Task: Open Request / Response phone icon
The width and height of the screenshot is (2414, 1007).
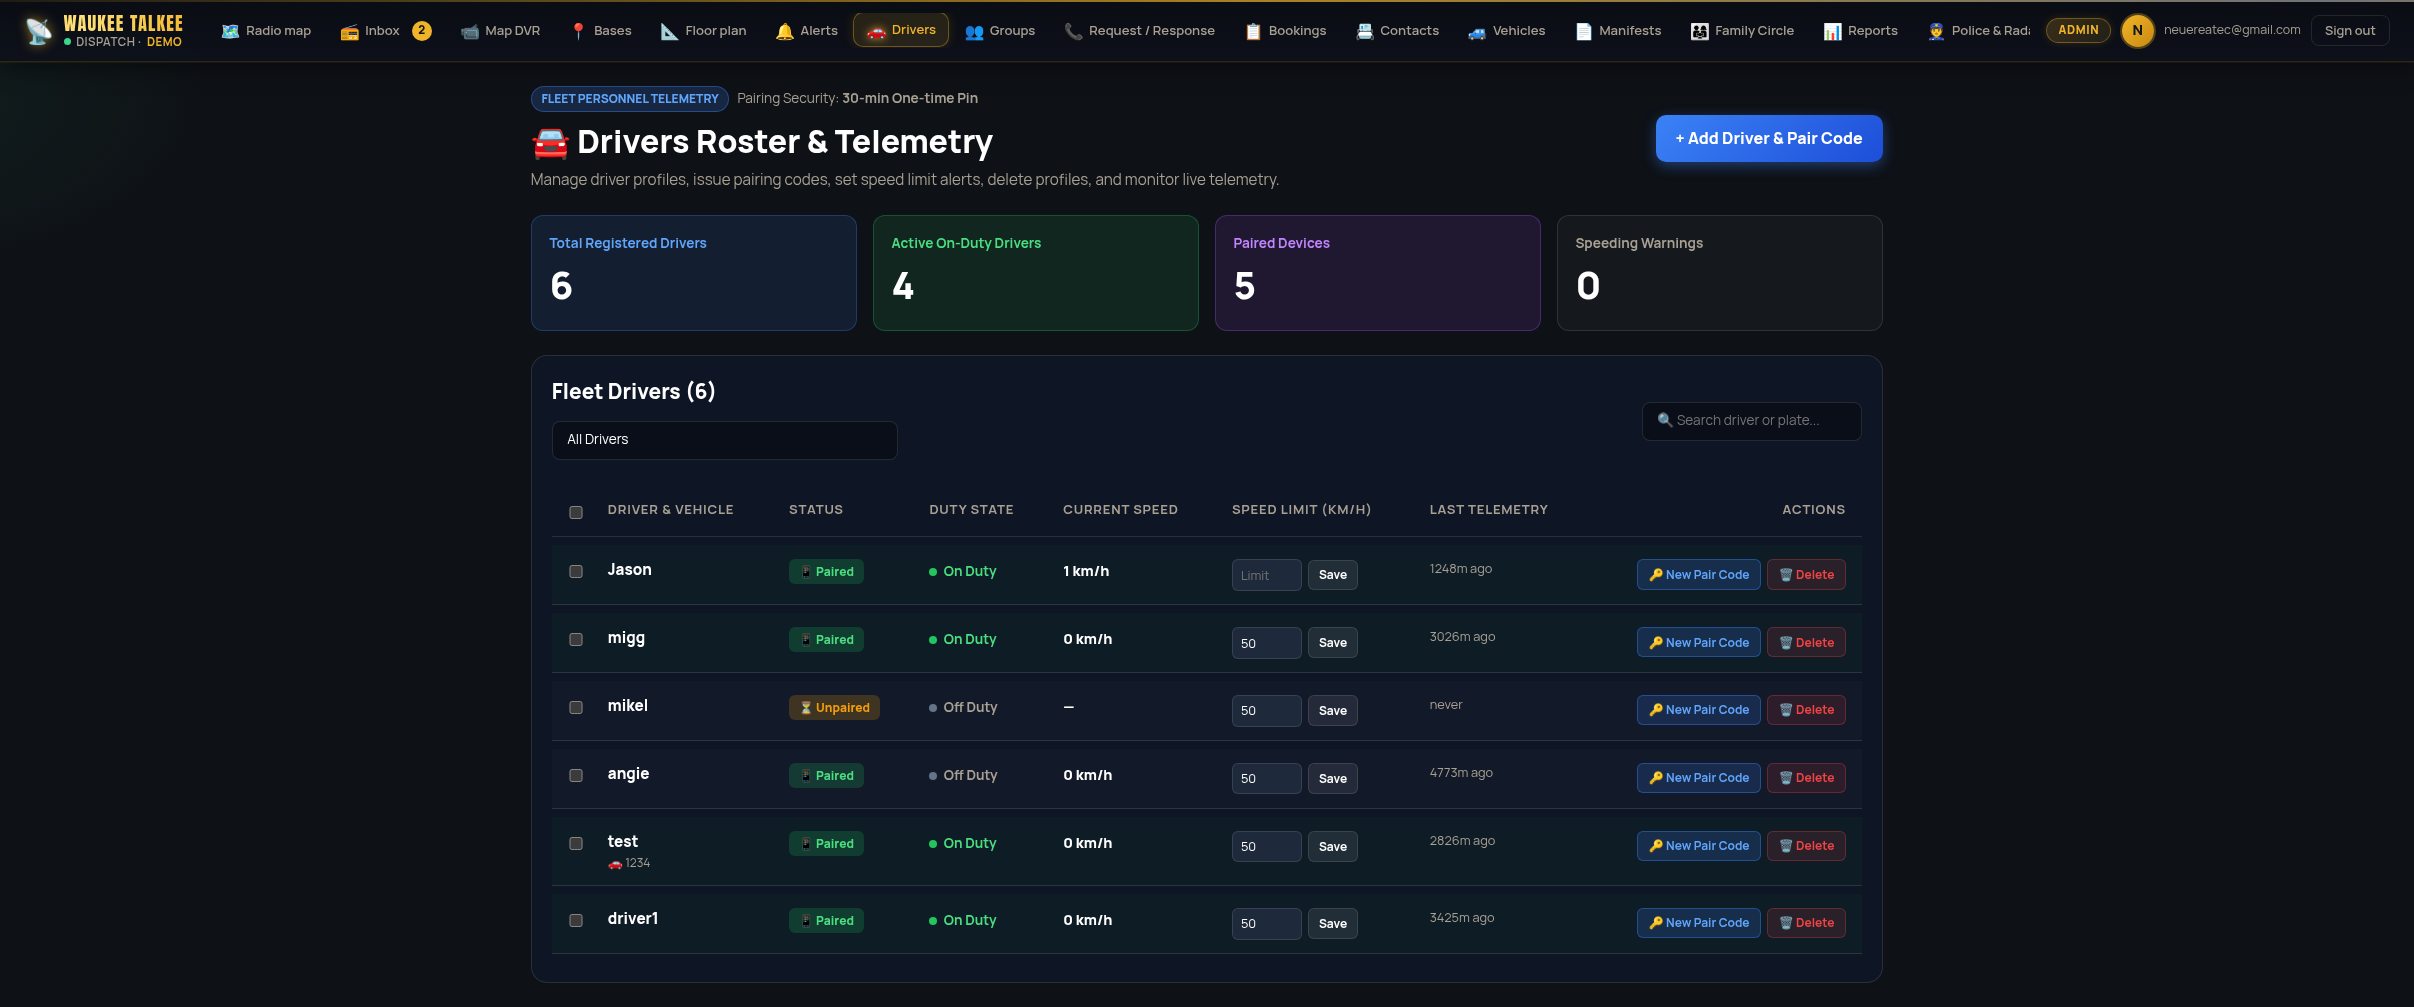Action: pos(1073,32)
